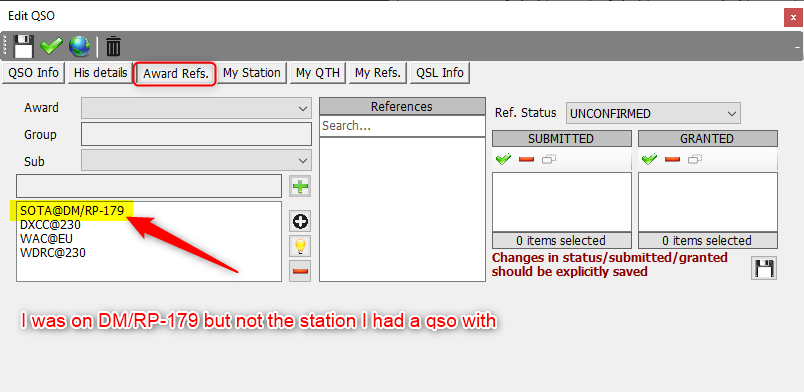Click red minus under GRANTED column

[672, 160]
